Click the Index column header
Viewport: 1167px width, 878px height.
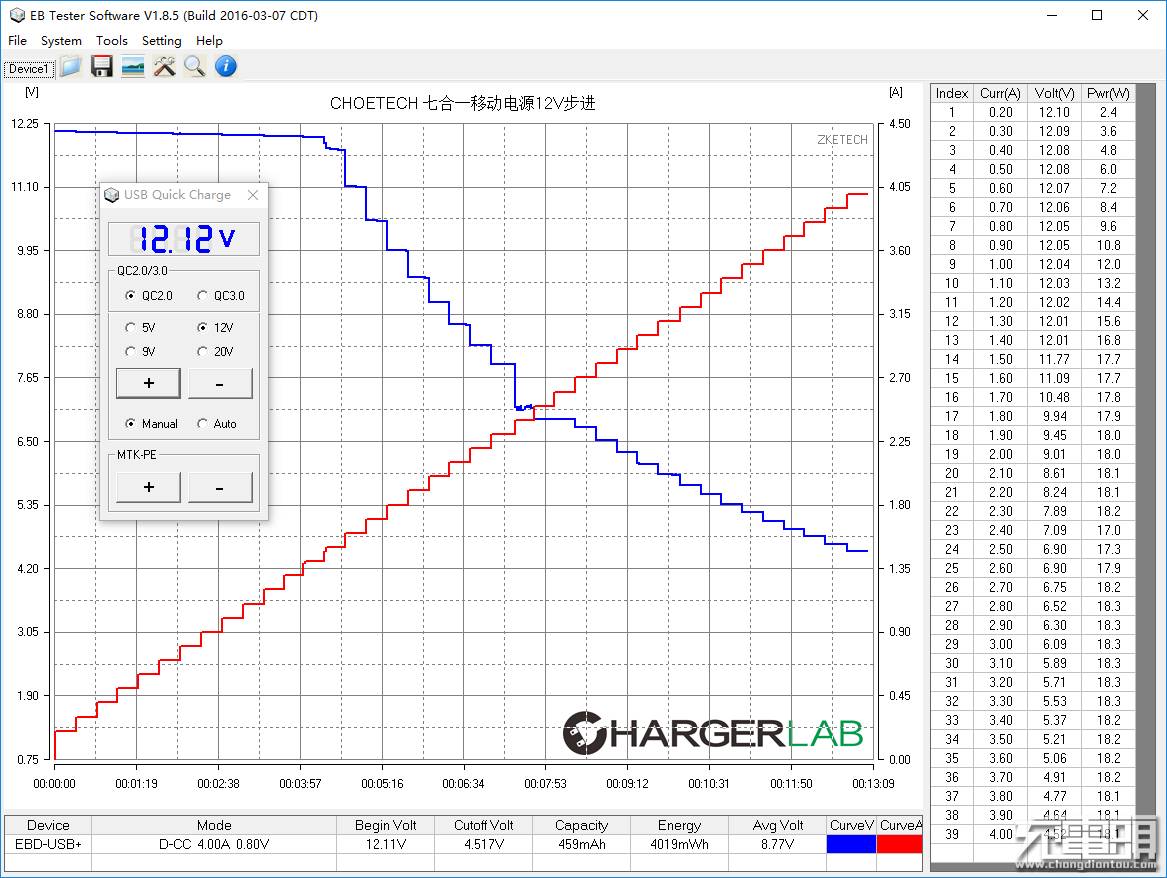pyautogui.click(x=952, y=93)
